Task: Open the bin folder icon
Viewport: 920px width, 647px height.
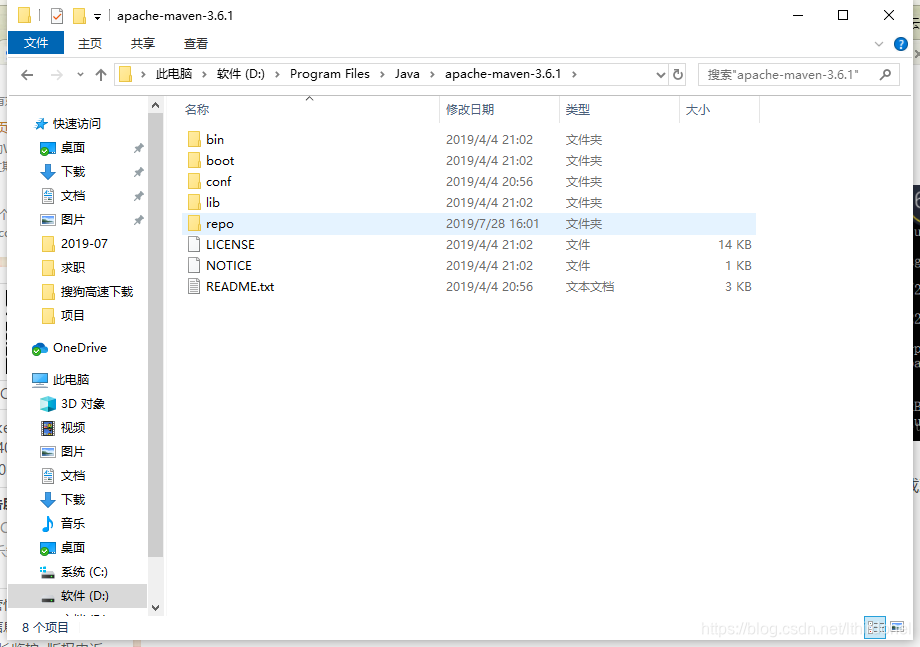Action: point(194,140)
